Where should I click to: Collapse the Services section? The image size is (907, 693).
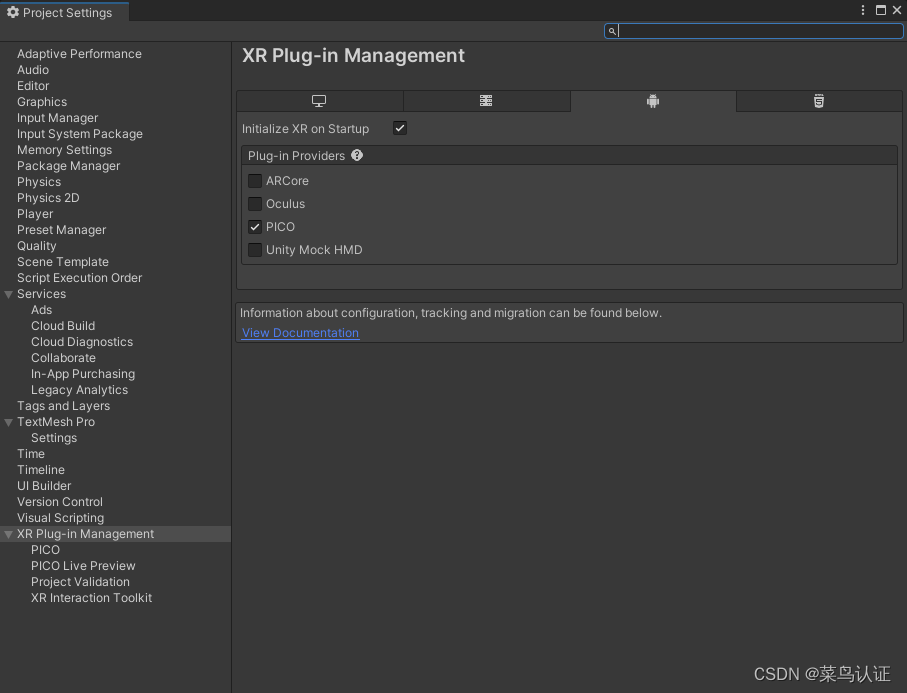[9, 294]
